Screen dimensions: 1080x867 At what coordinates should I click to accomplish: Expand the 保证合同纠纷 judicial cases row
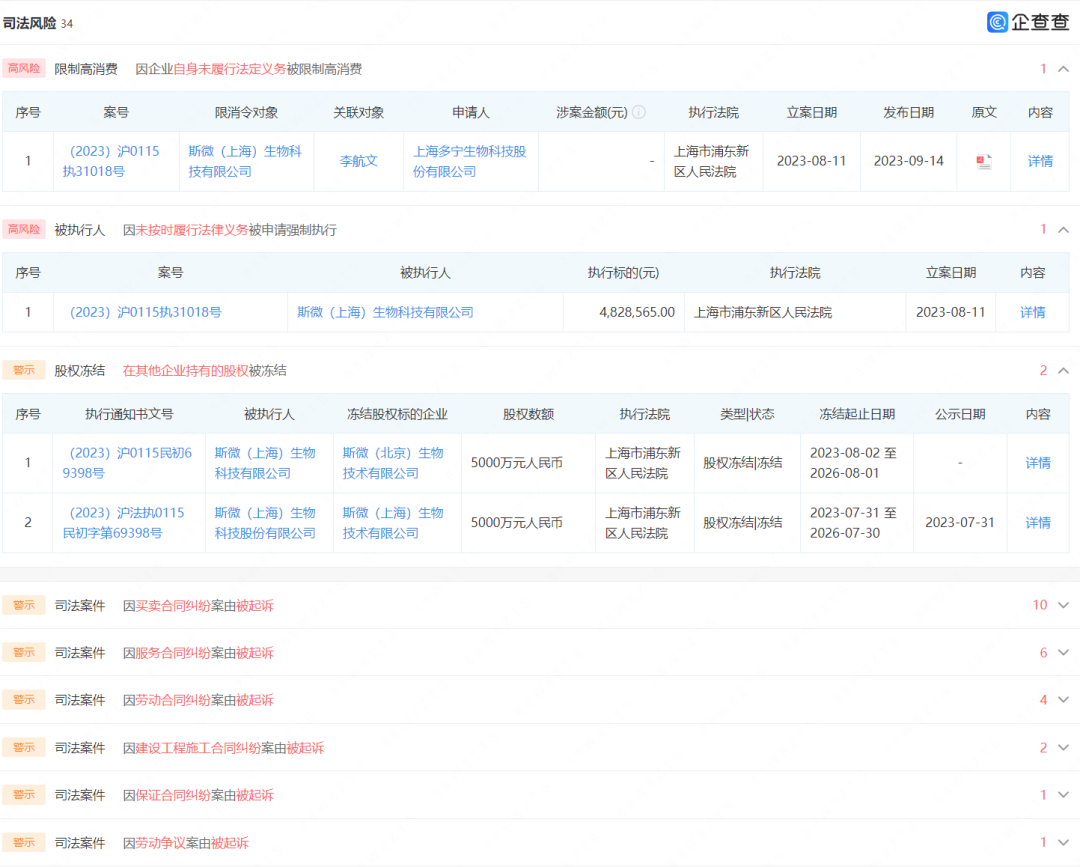[x=1062, y=795]
